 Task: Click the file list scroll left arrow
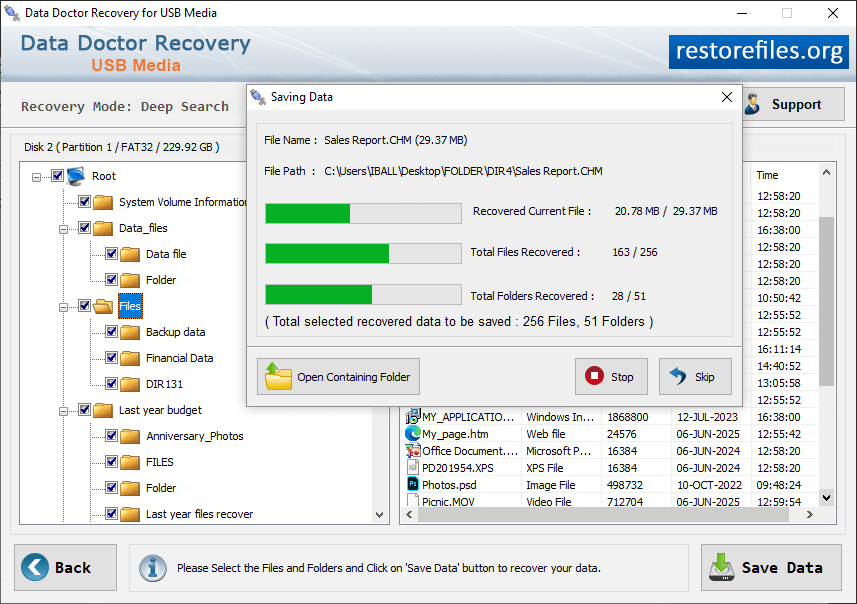pos(409,515)
